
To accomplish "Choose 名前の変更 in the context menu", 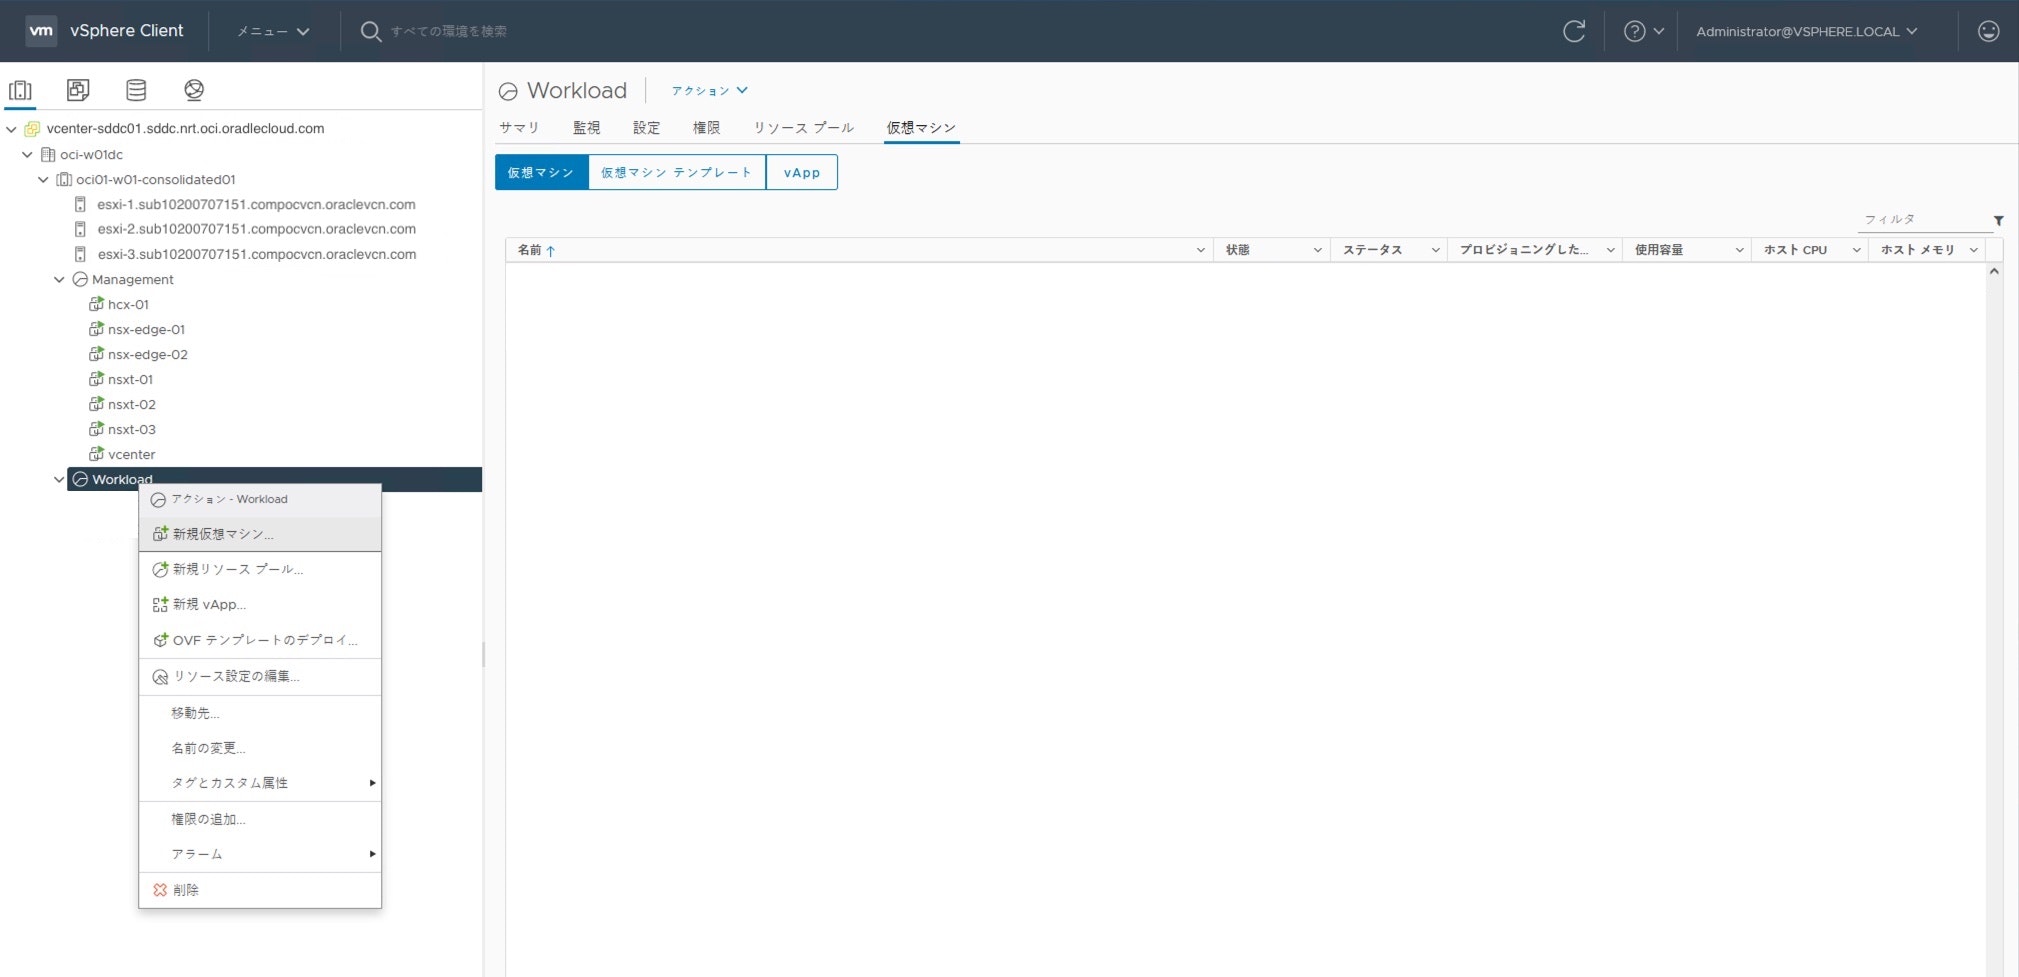I will [260, 748].
